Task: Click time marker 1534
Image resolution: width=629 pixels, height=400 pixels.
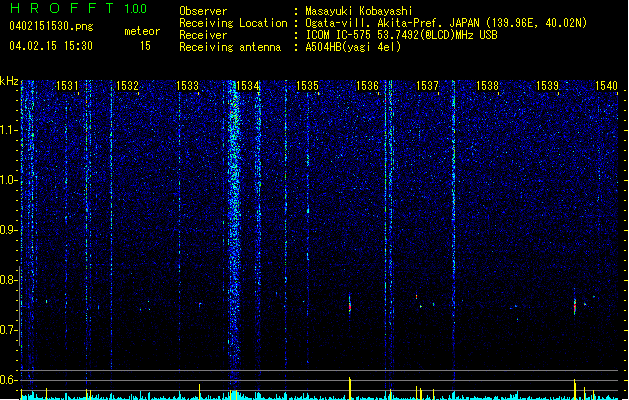Action: 248,86
